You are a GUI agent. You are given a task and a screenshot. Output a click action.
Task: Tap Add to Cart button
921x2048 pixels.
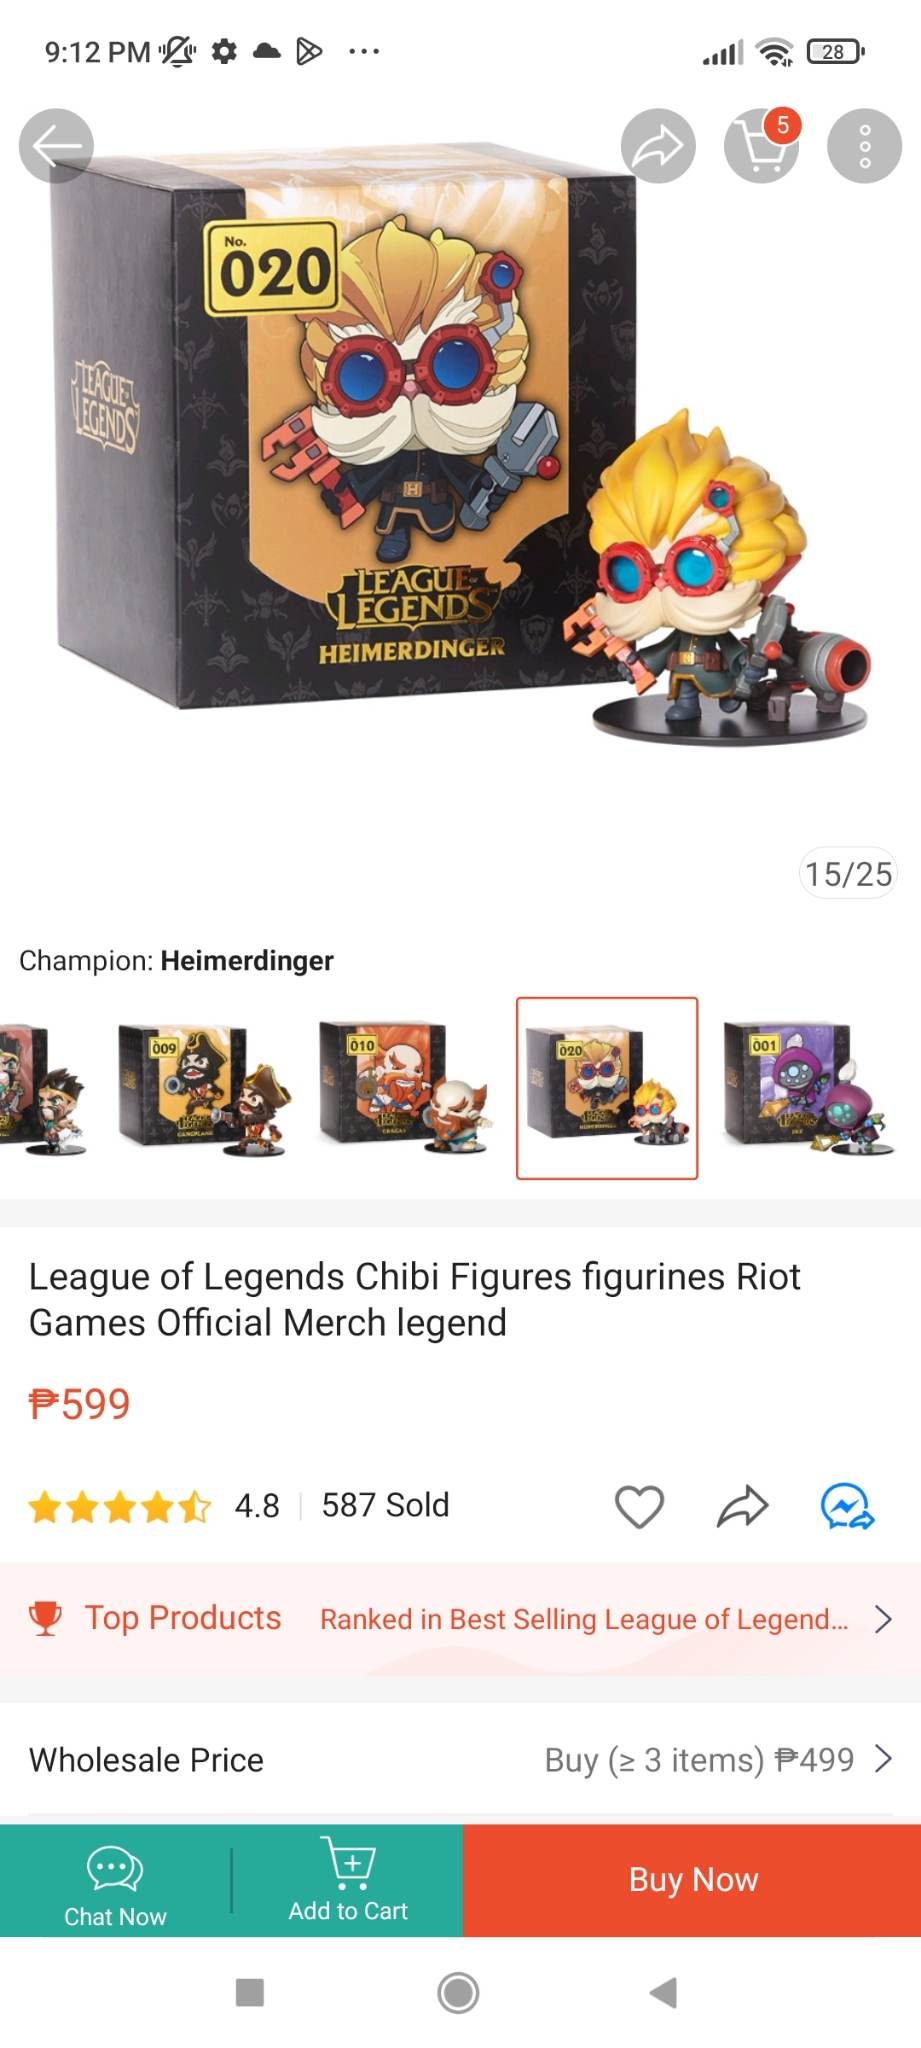pos(348,1881)
